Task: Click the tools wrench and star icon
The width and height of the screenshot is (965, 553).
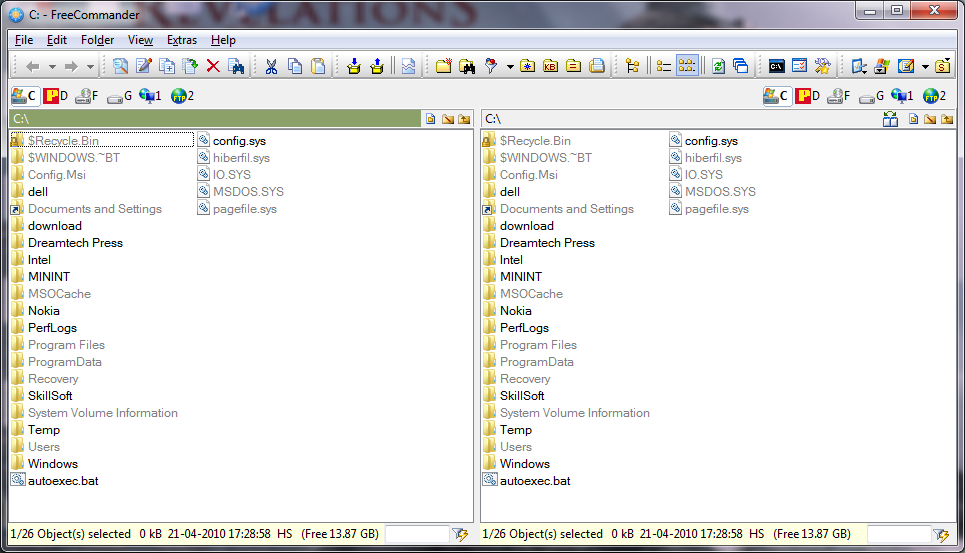Action: (823, 66)
